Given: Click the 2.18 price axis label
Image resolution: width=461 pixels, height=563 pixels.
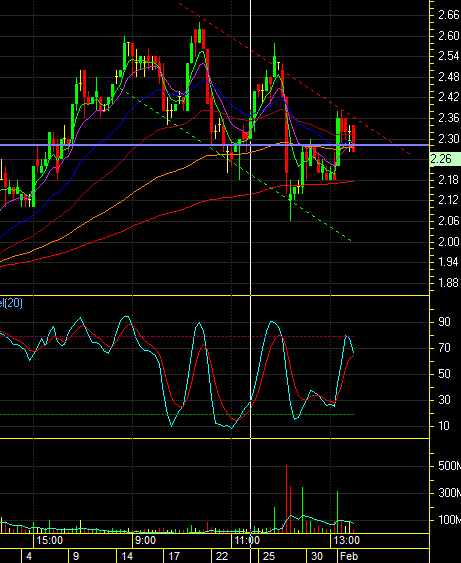Looking at the screenshot, I should click(449, 180).
